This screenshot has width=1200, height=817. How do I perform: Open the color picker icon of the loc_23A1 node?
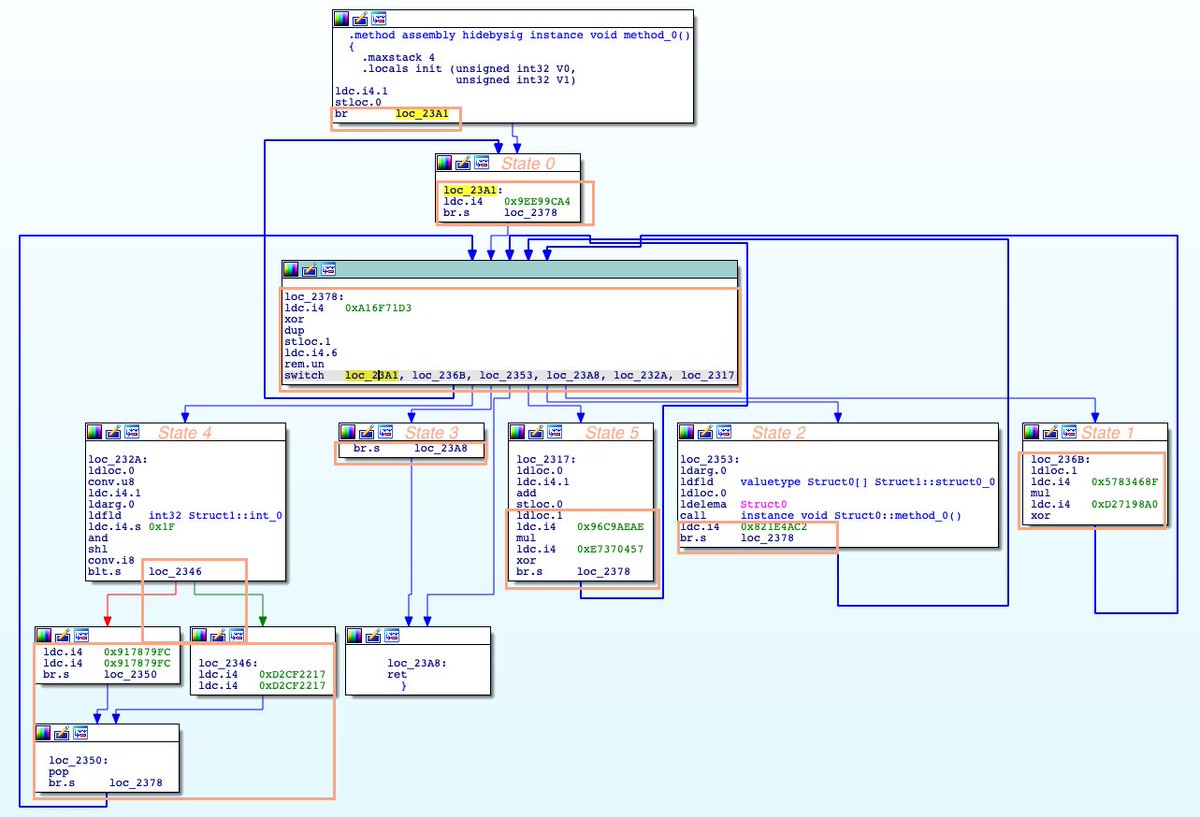click(x=446, y=162)
